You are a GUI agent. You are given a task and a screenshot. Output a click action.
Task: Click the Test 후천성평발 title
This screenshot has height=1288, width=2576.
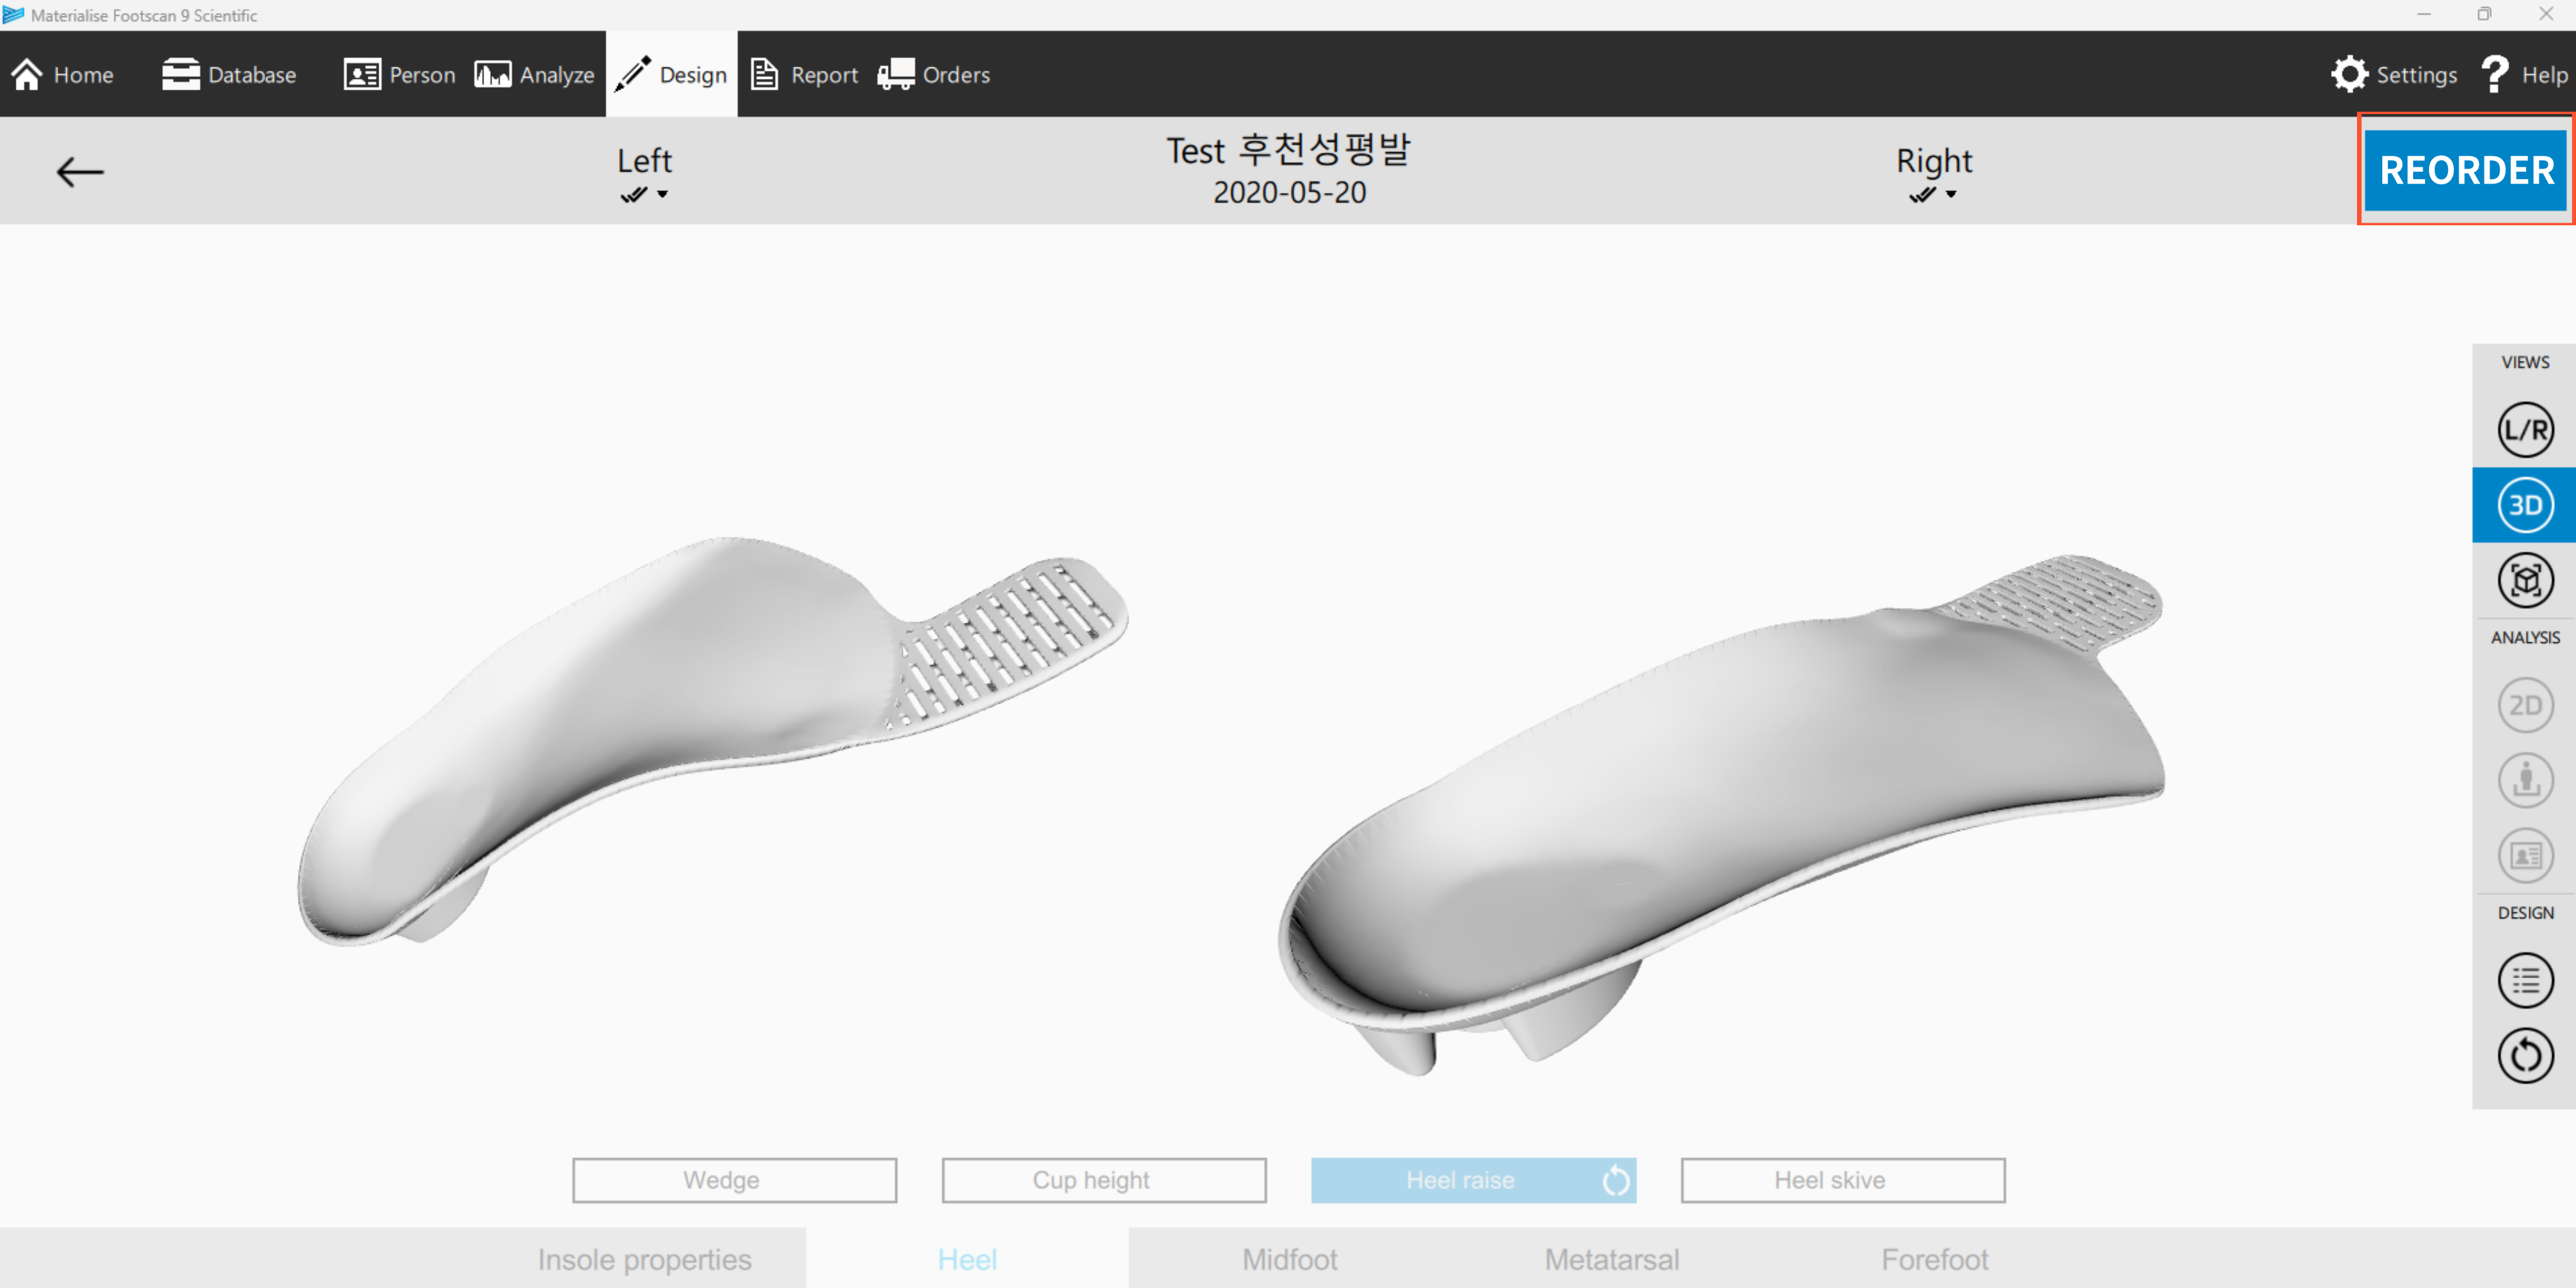click(x=1288, y=150)
